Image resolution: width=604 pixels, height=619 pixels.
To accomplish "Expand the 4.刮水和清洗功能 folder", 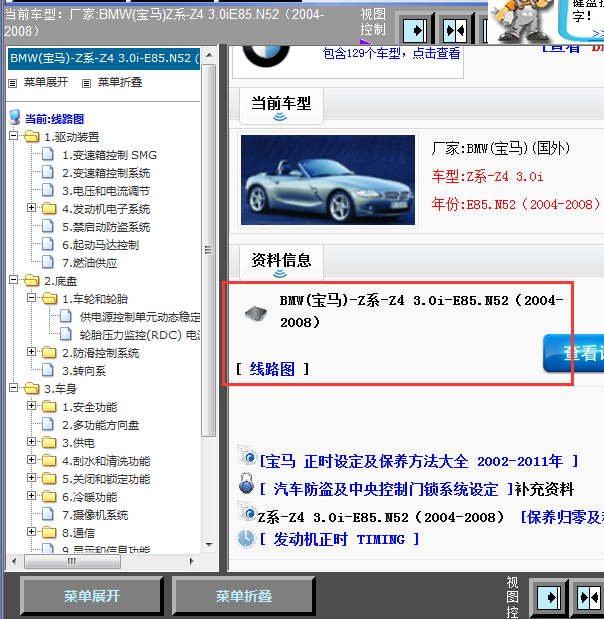I will tap(32, 460).
